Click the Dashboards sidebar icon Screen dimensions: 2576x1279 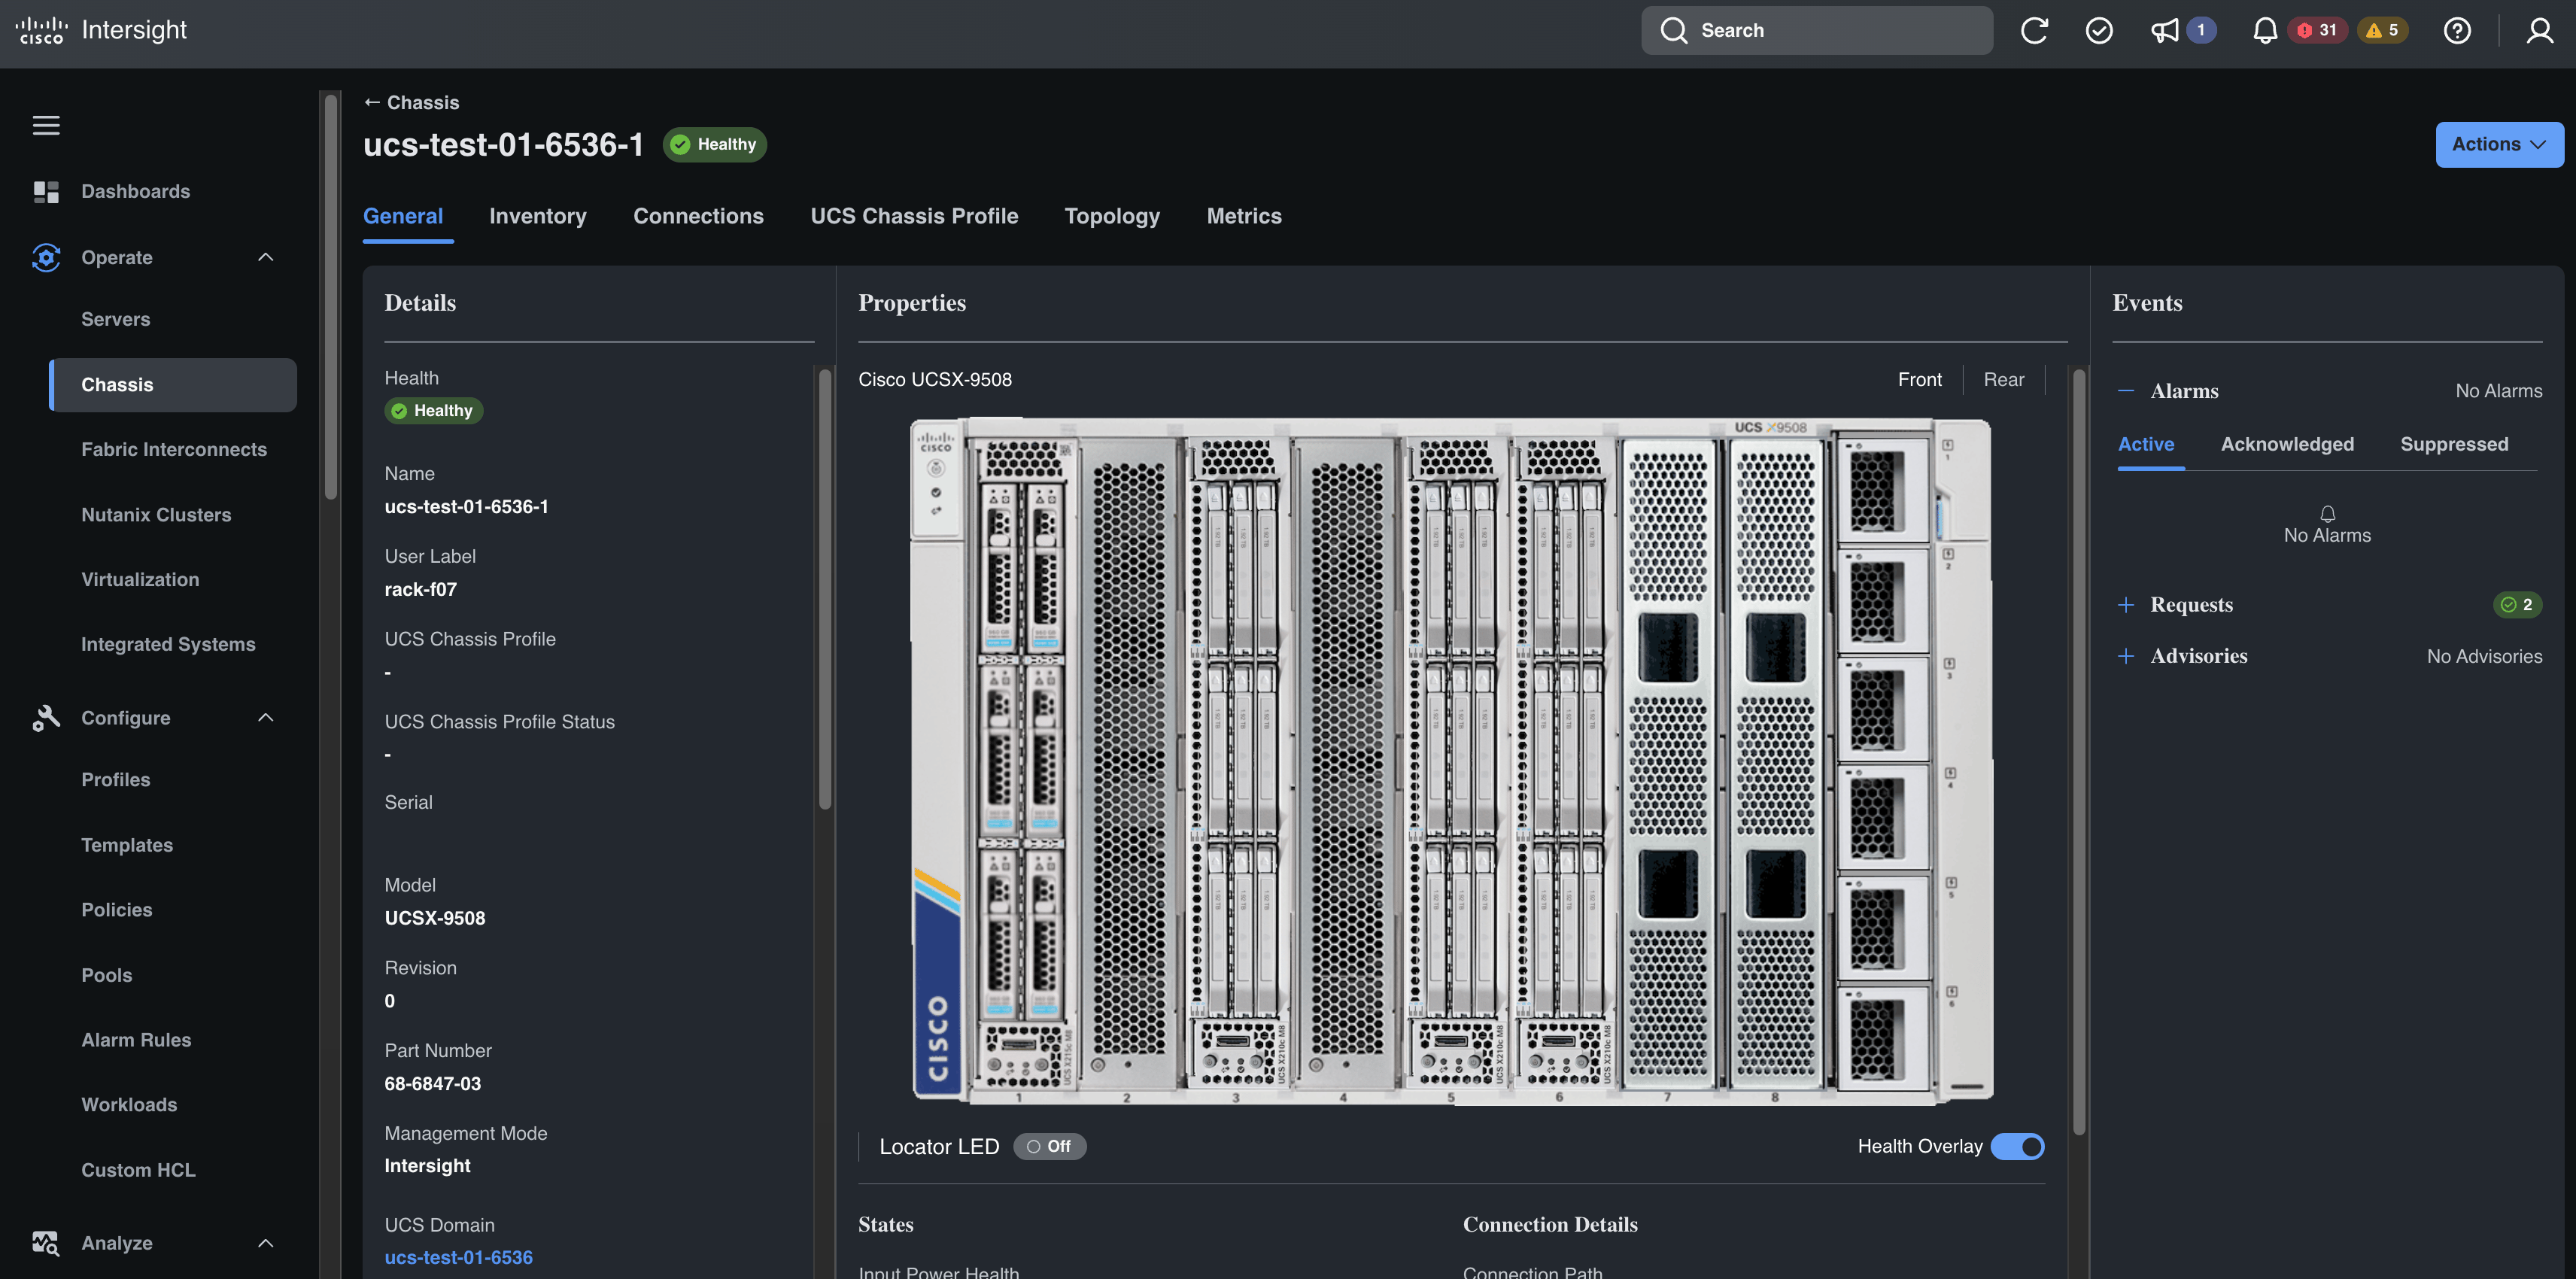tap(46, 191)
